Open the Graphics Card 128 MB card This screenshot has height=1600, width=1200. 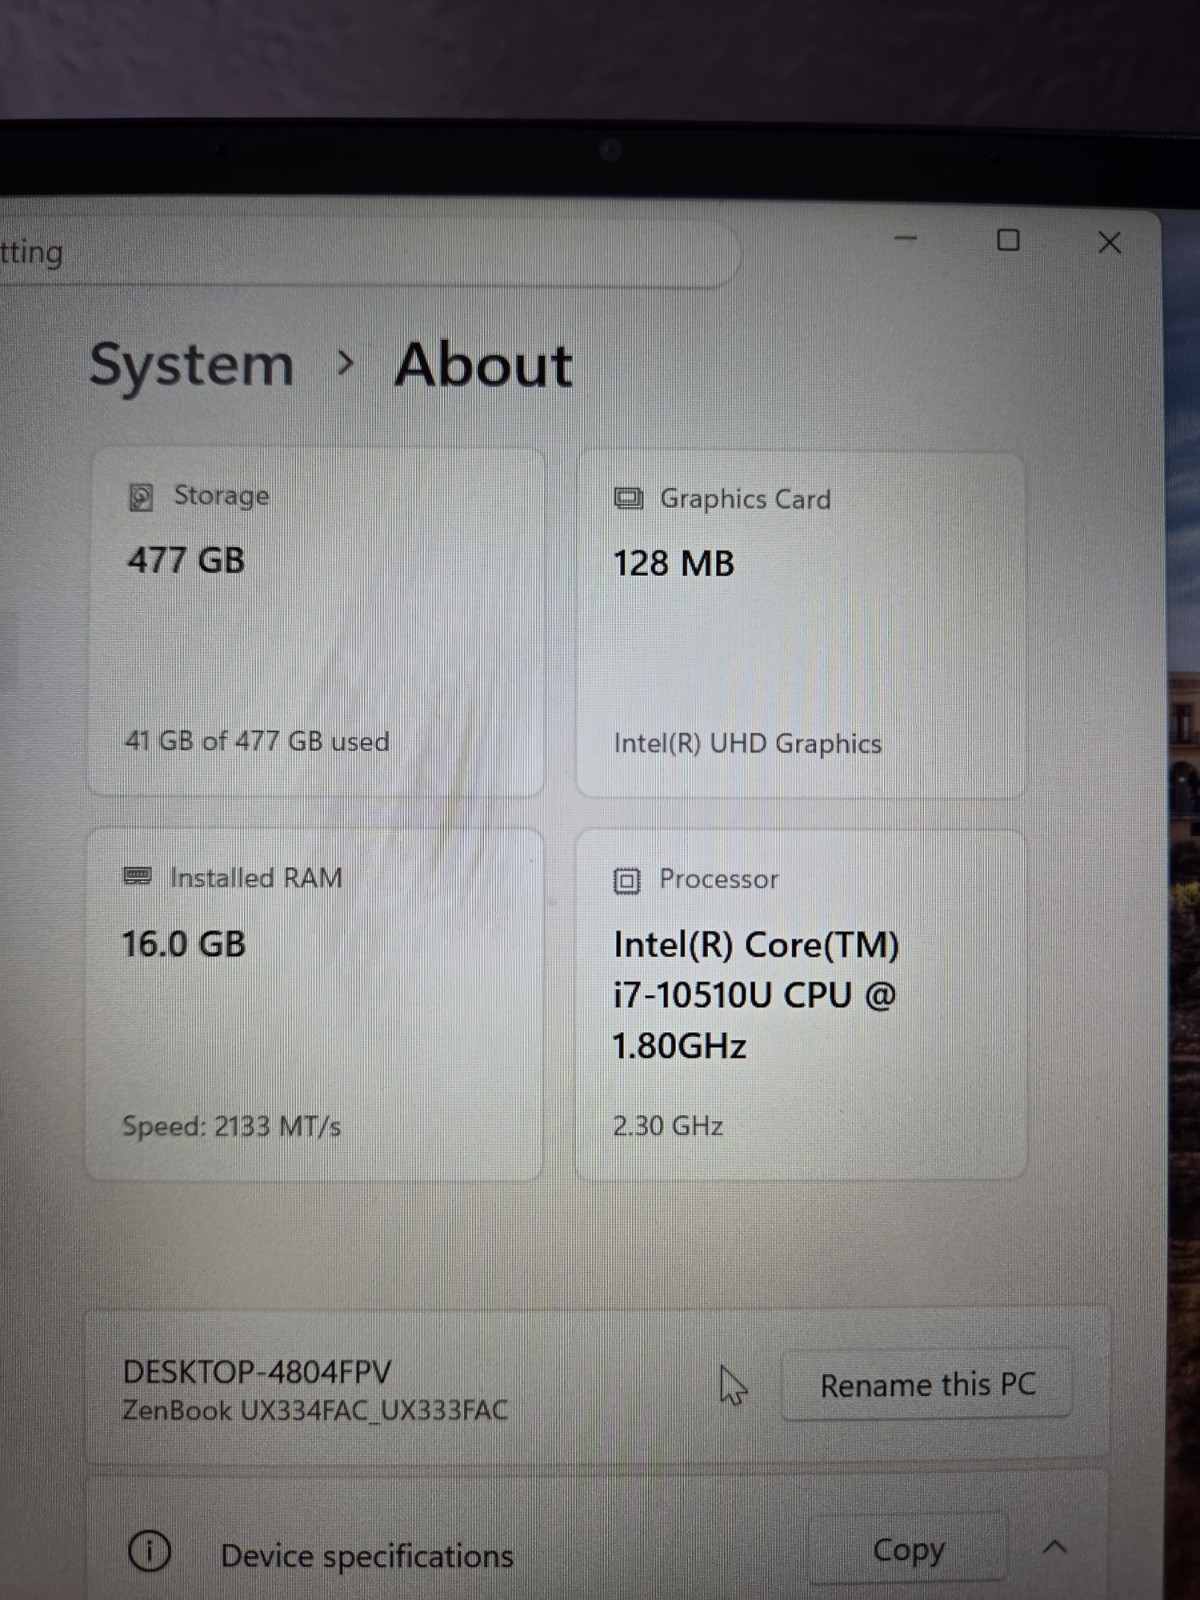coord(801,625)
